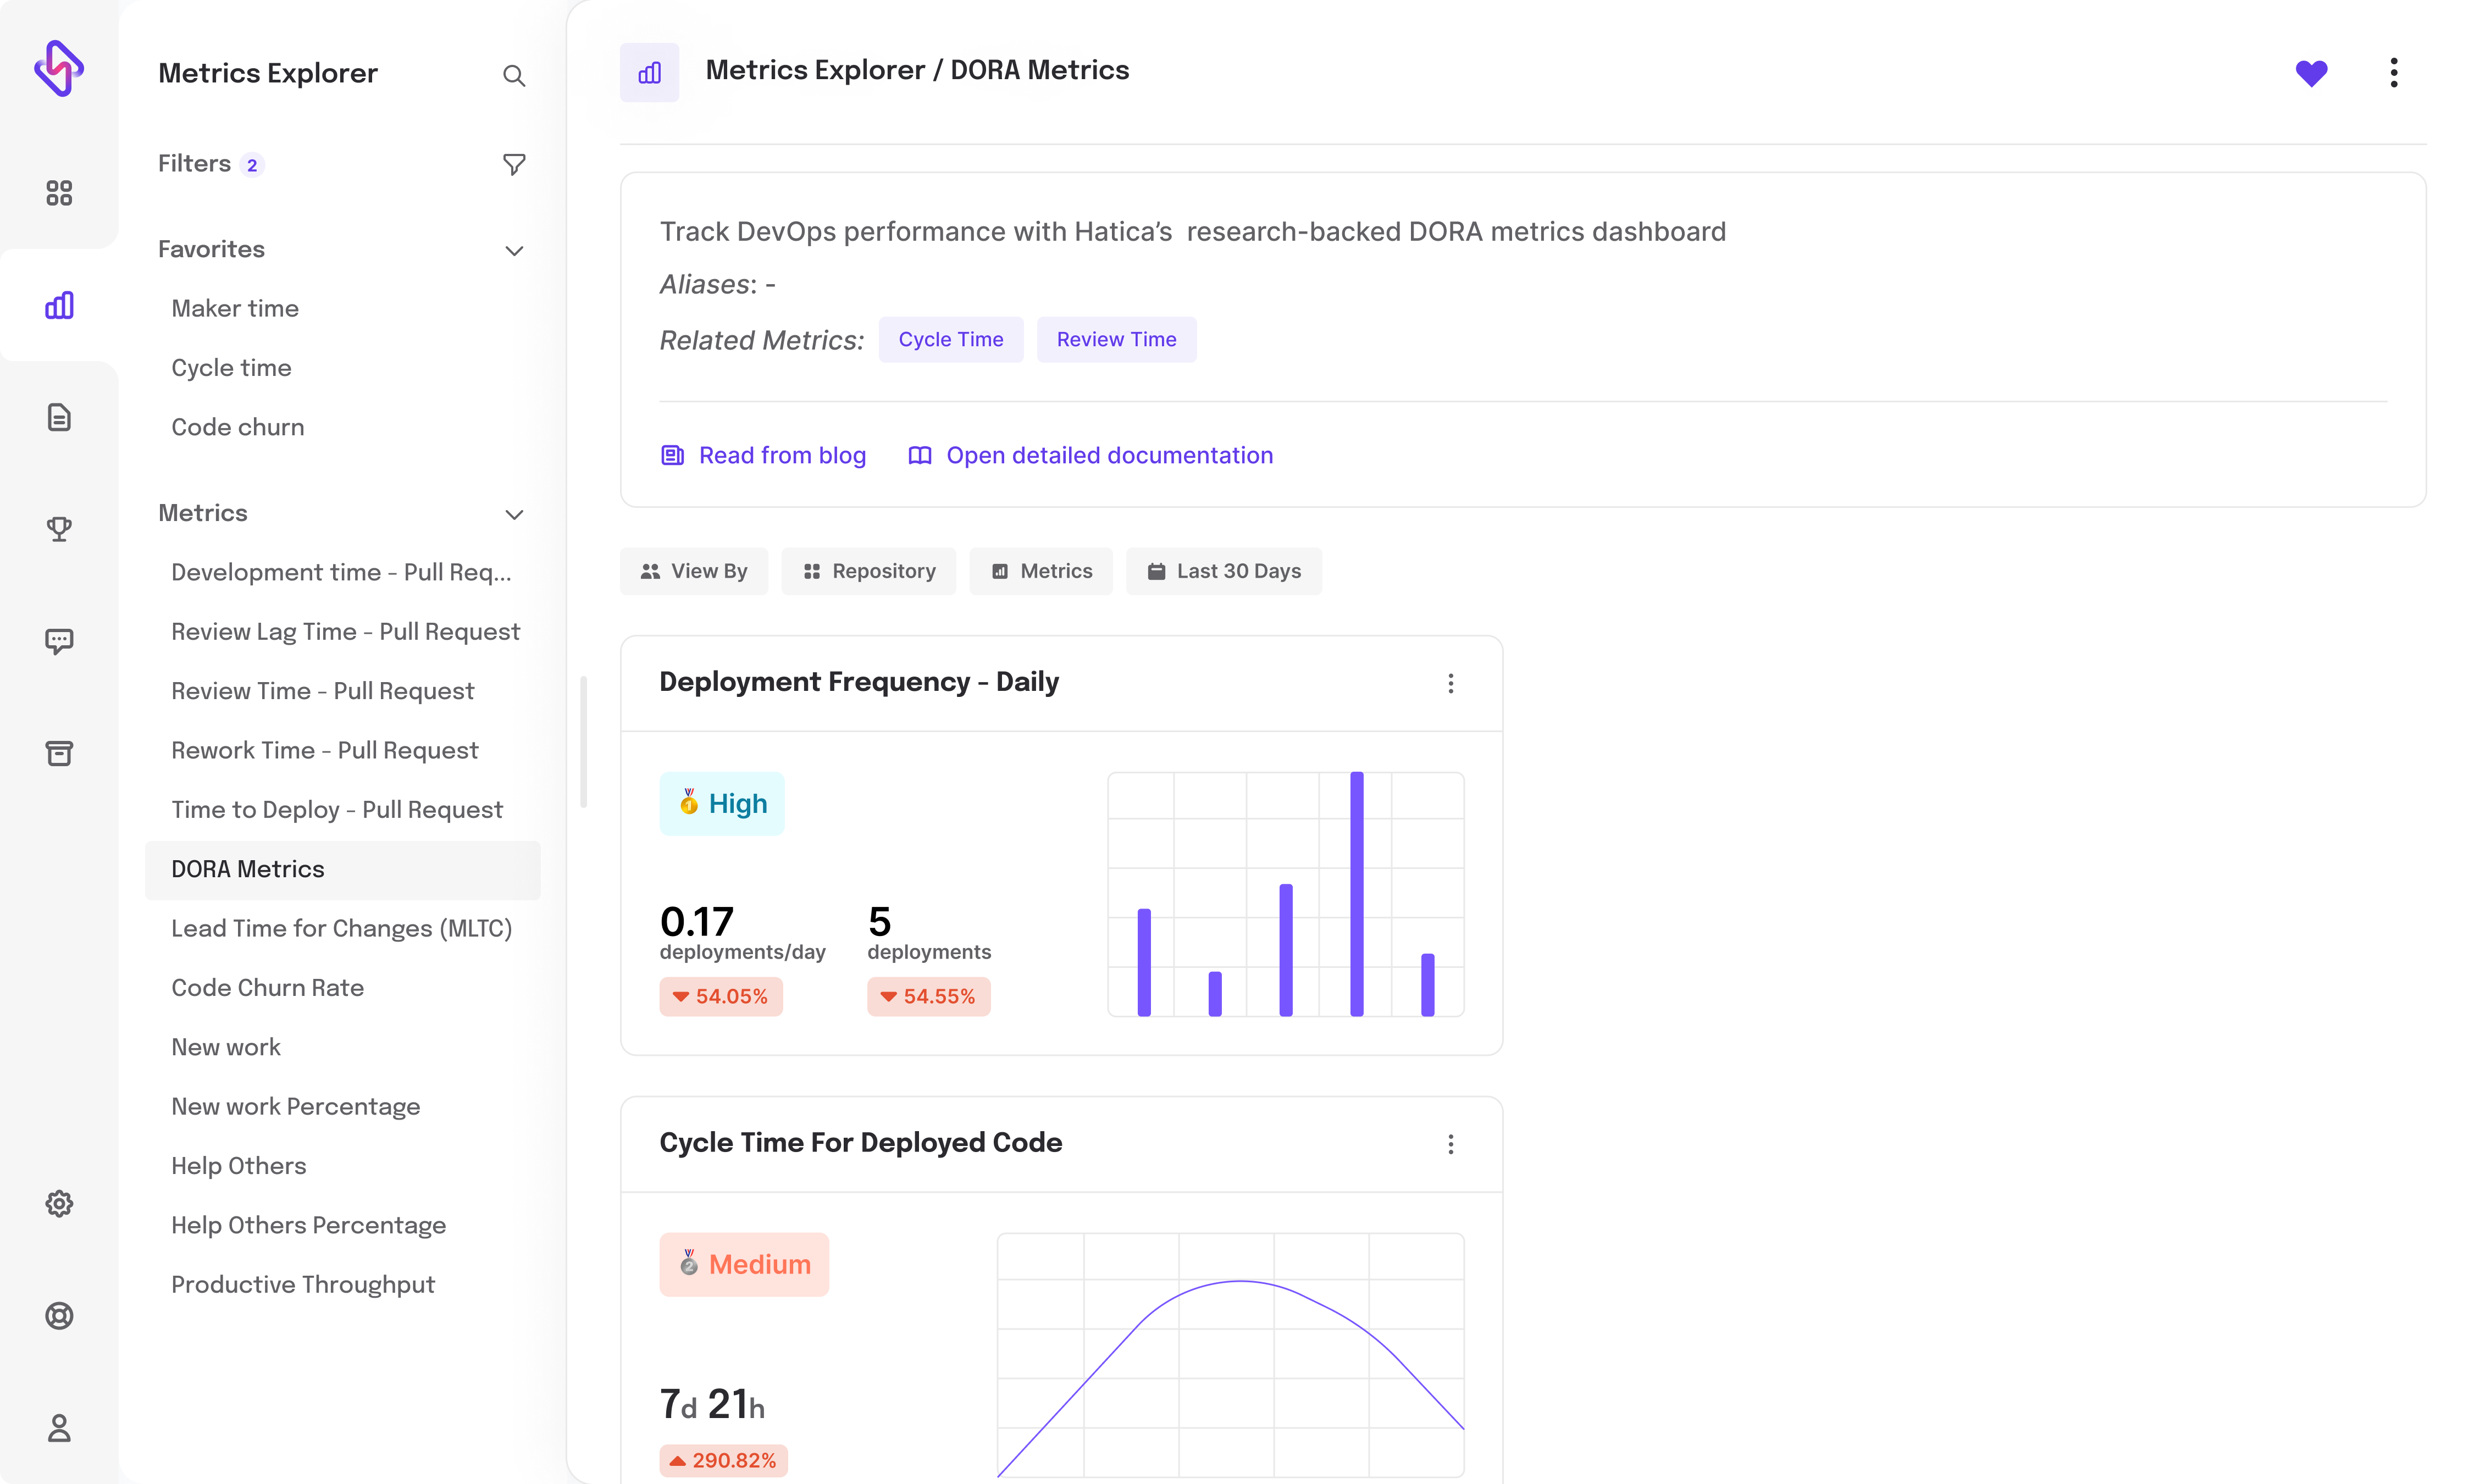Open the user profile icon in the sidebar
Viewport: 2480px width, 1484px height.
click(x=59, y=1428)
